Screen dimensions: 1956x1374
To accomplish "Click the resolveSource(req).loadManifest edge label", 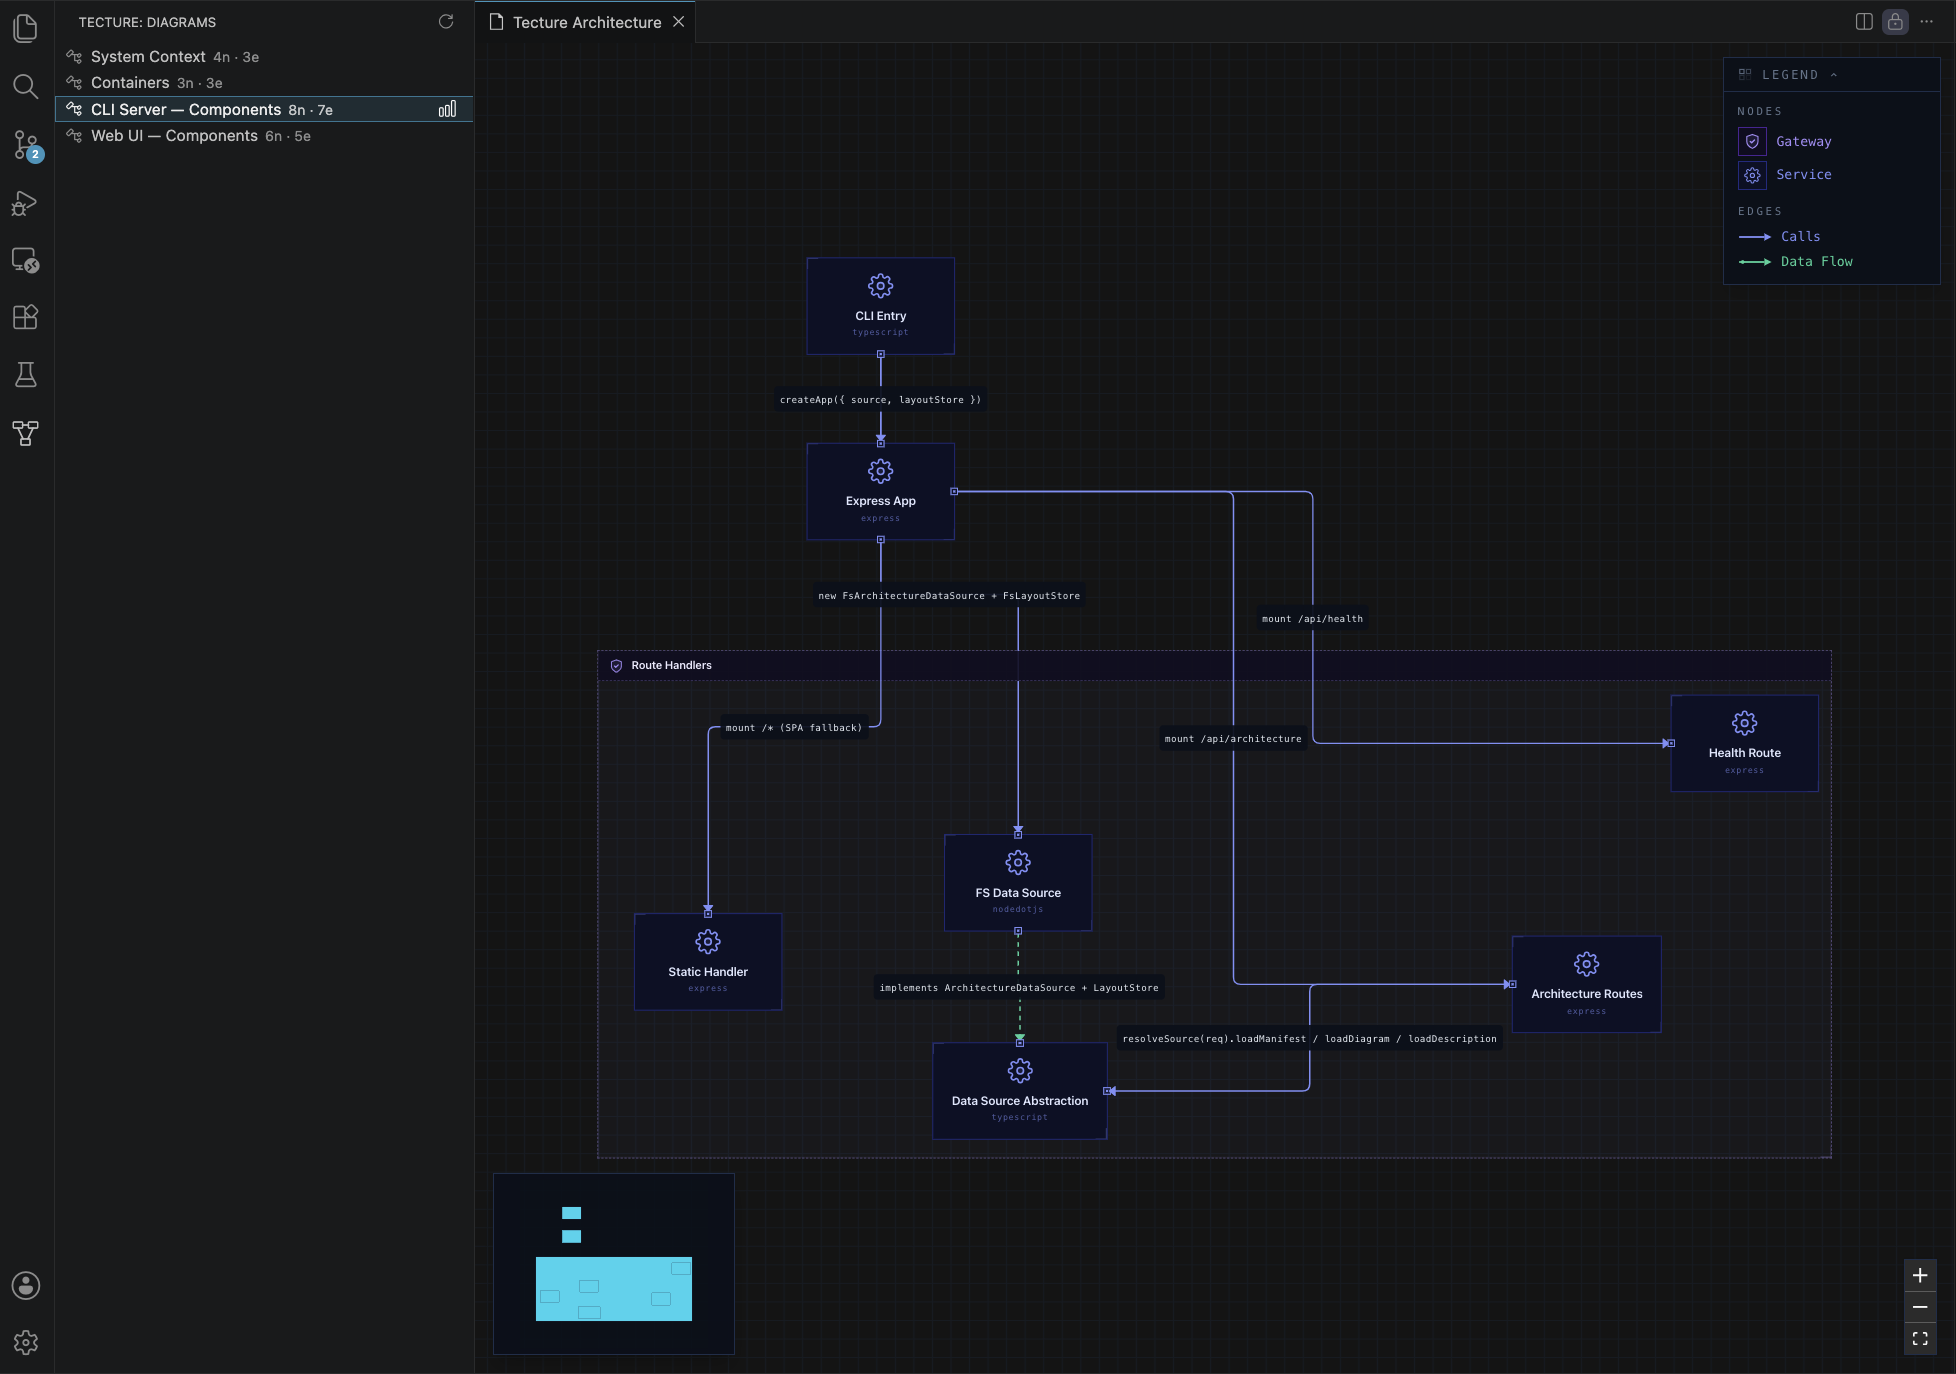I will click(x=1309, y=1039).
